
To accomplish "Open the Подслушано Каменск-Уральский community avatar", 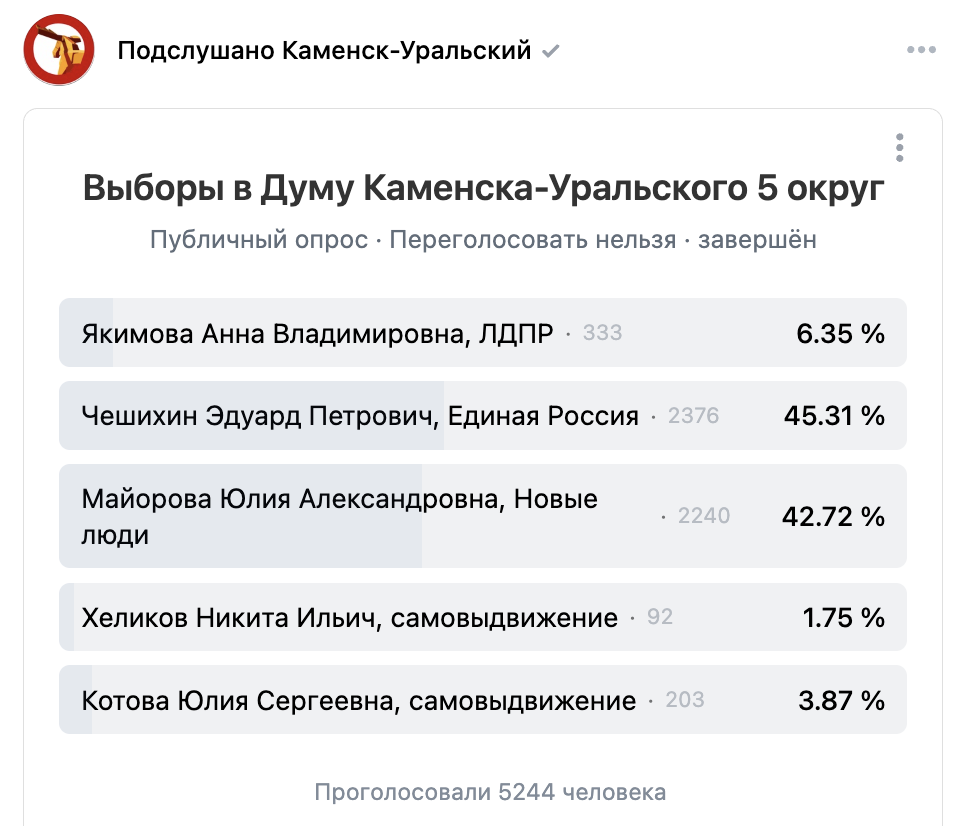I will pos(59,50).
